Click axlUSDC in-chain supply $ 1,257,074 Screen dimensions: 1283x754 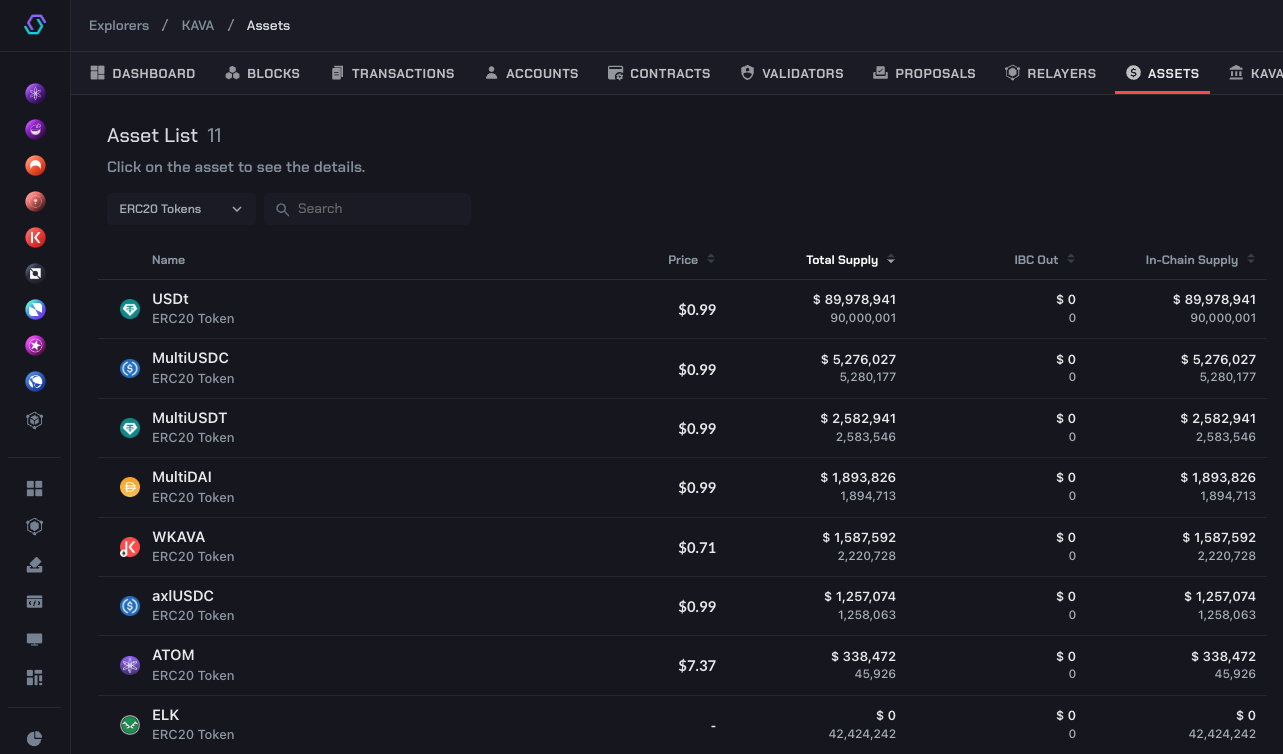(x=1220, y=597)
